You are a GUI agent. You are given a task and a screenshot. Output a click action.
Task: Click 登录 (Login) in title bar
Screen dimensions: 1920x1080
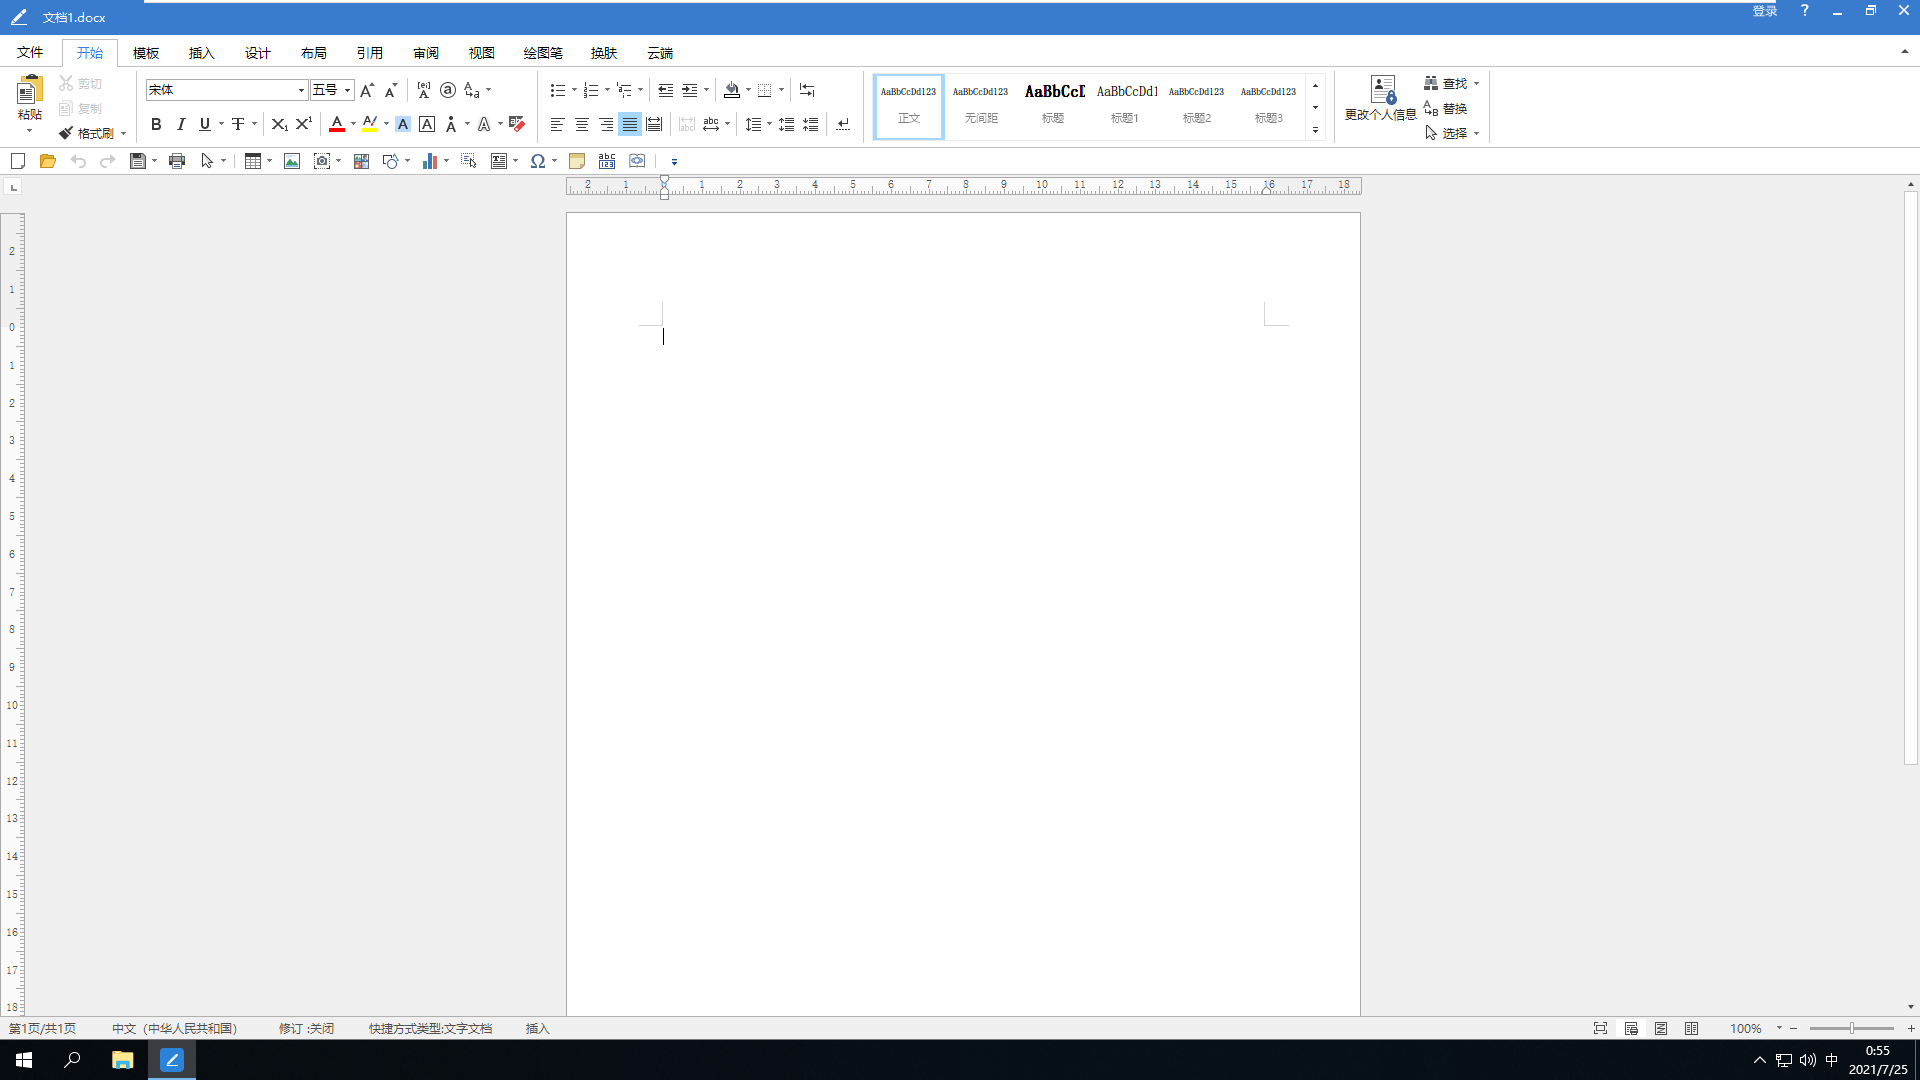tap(1765, 11)
